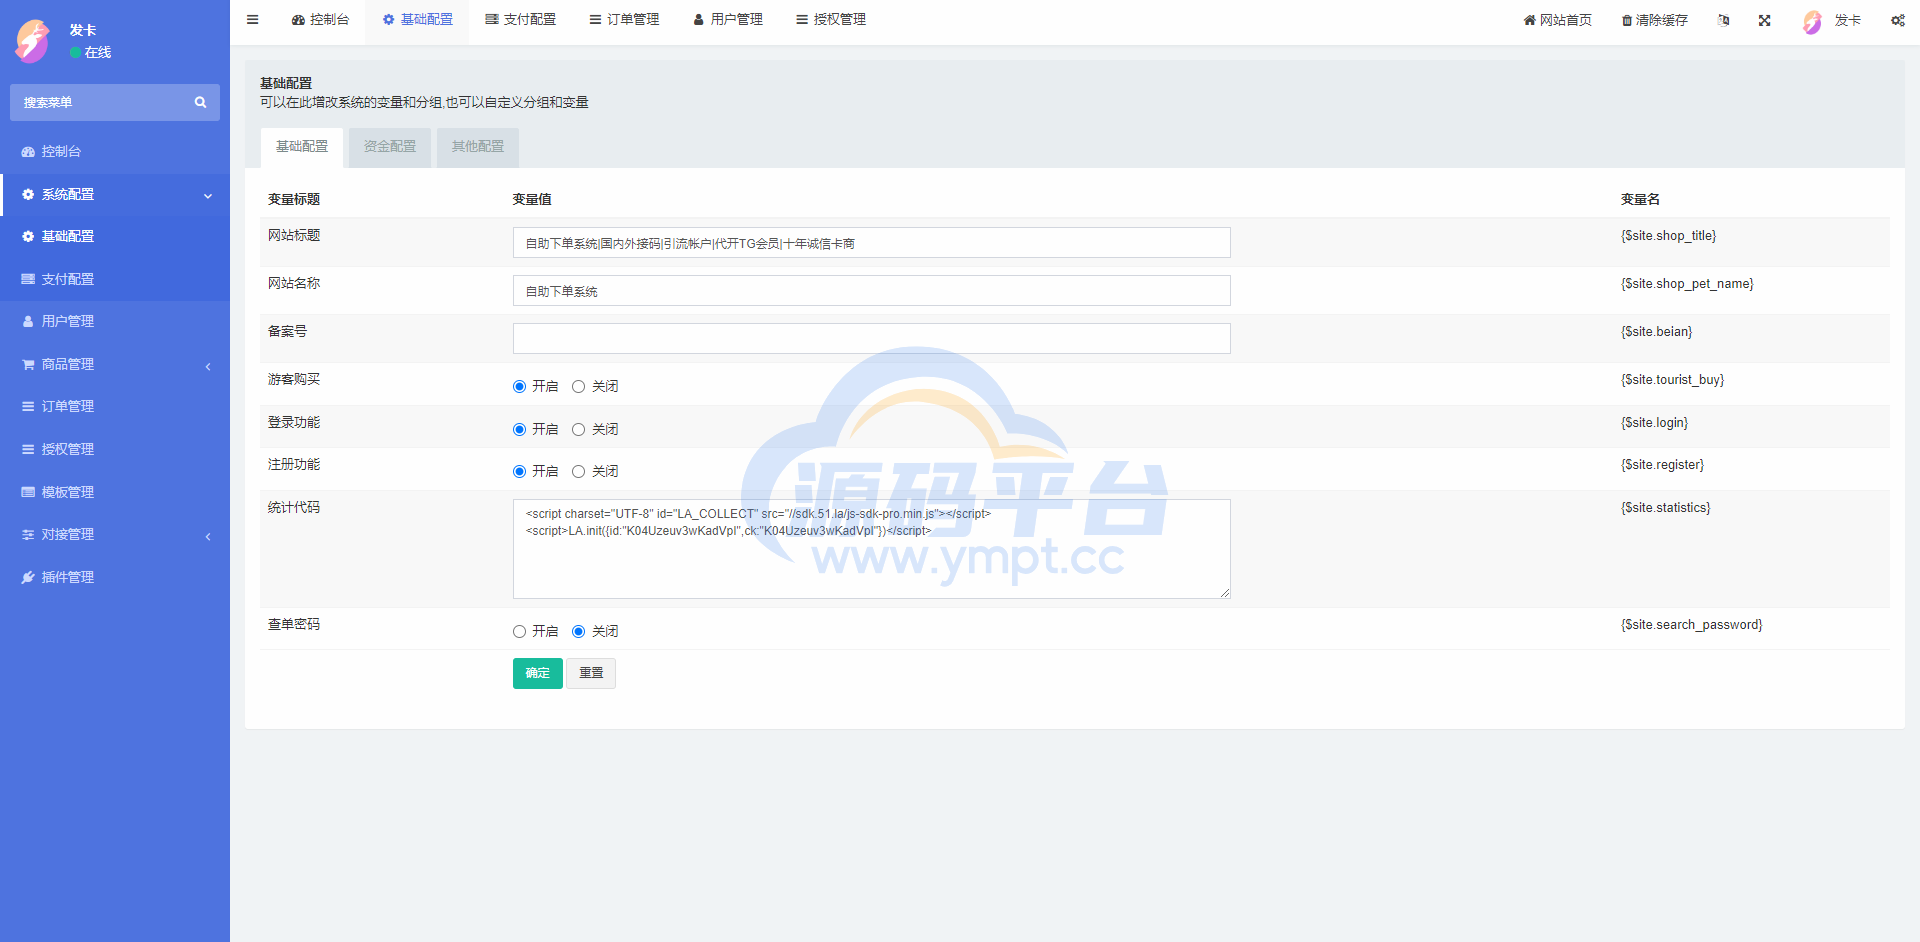Click the card icon in top 支付配置 tab

point(492,20)
